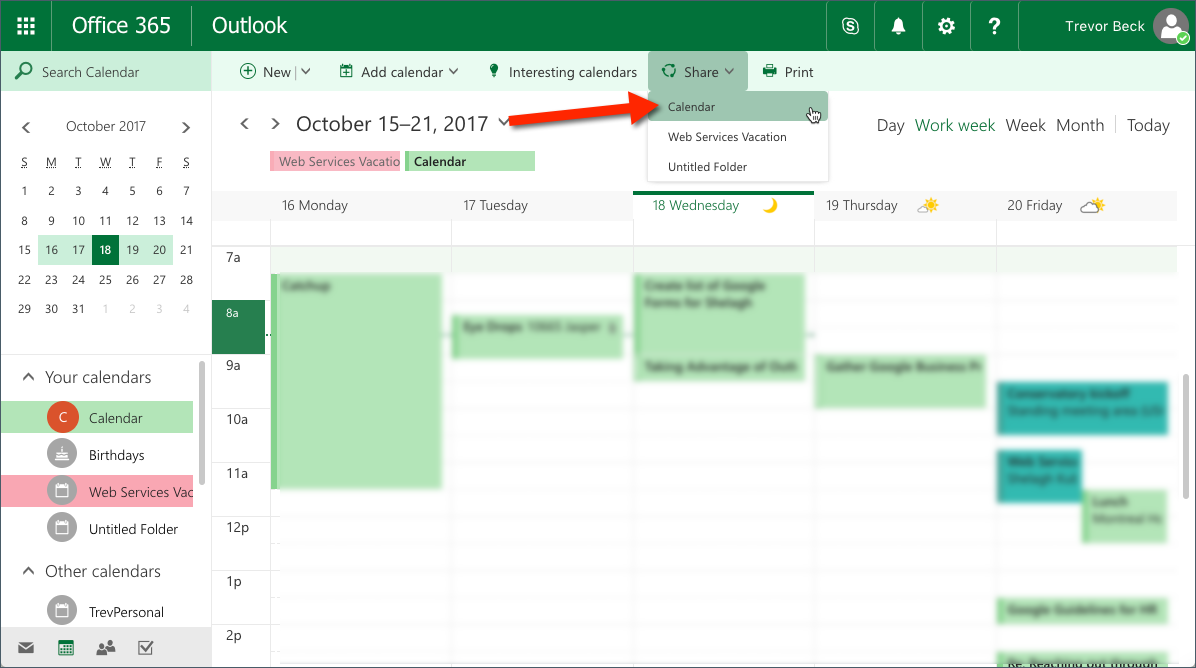
Task: Click October 2017 mini calendar header
Action: tap(106, 127)
